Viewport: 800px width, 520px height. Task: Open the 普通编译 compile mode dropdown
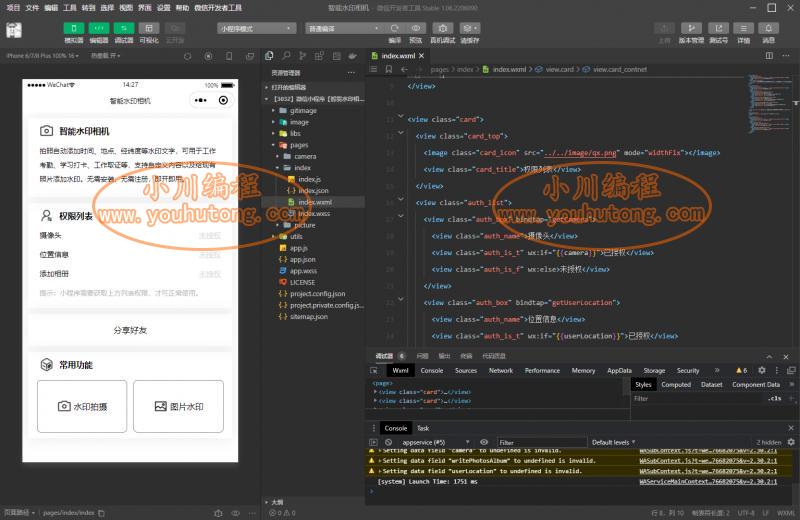tap(344, 29)
